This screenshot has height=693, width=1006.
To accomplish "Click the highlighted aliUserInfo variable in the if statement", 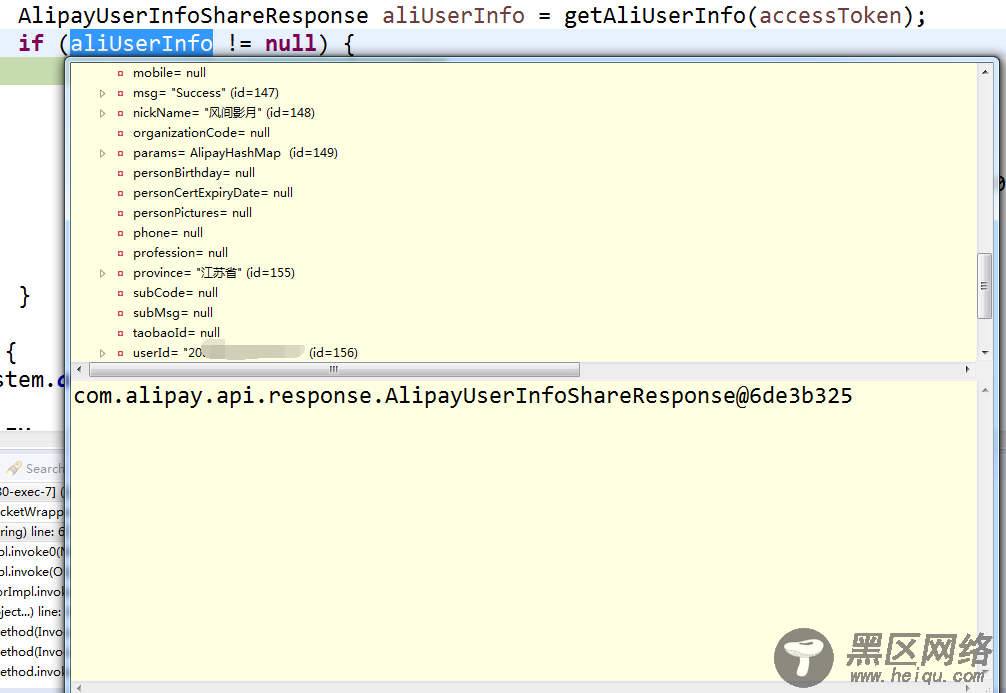I will point(141,44).
